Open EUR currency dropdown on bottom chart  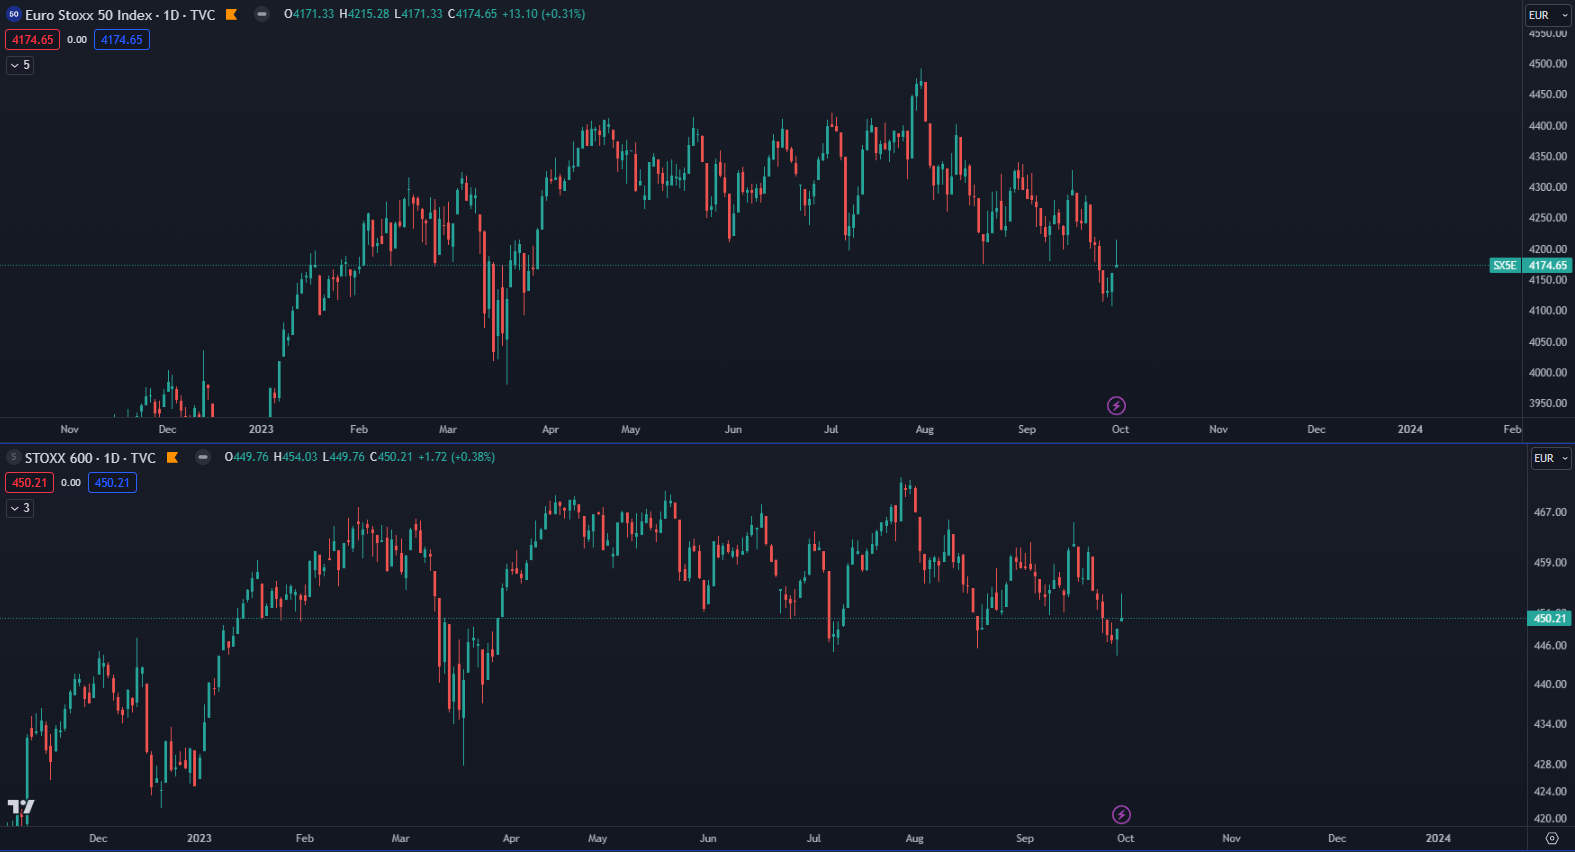(1551, 458)
